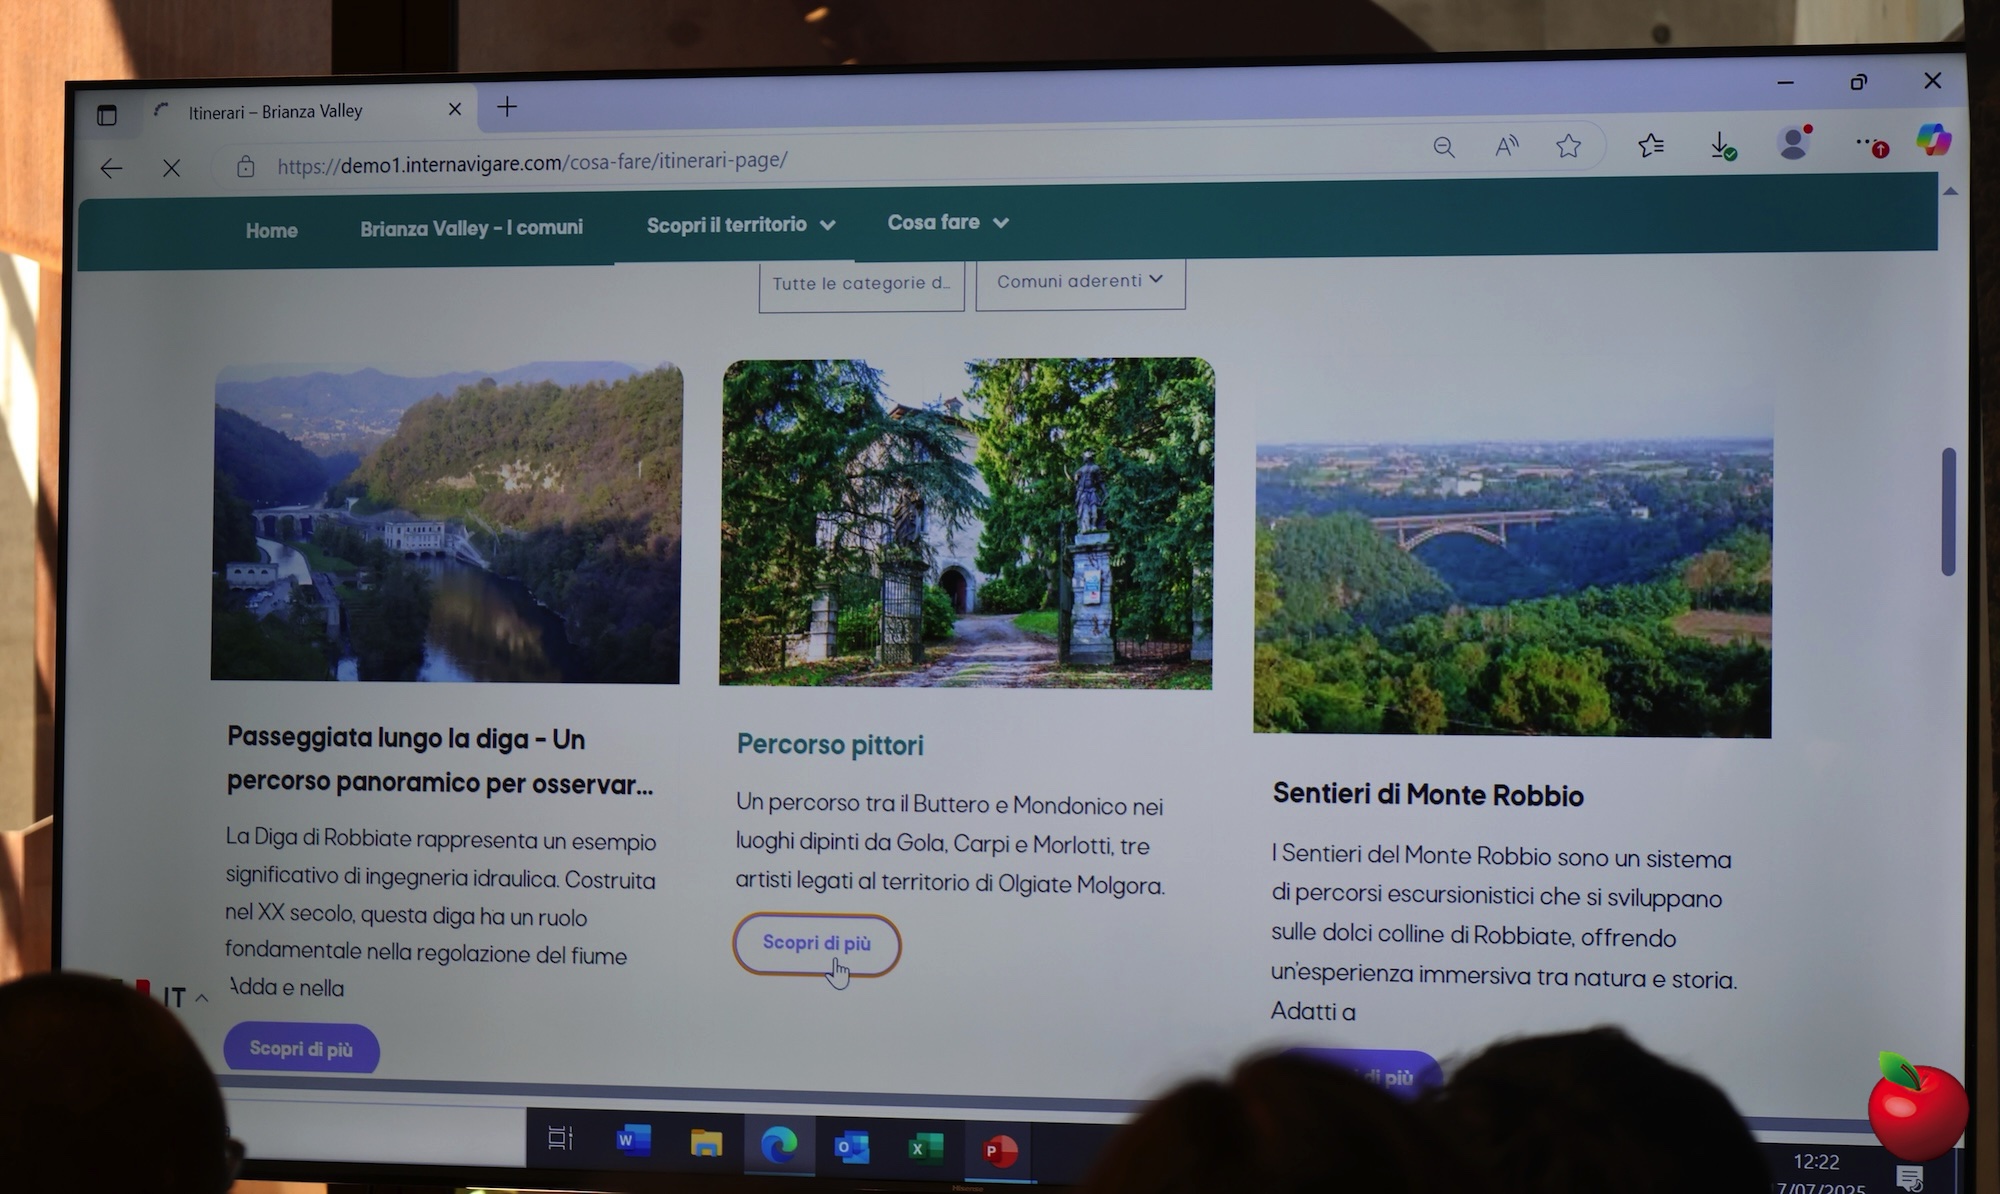
Task: Open Brianza Valley – I comuni menu item
Action: coord(471,228)
